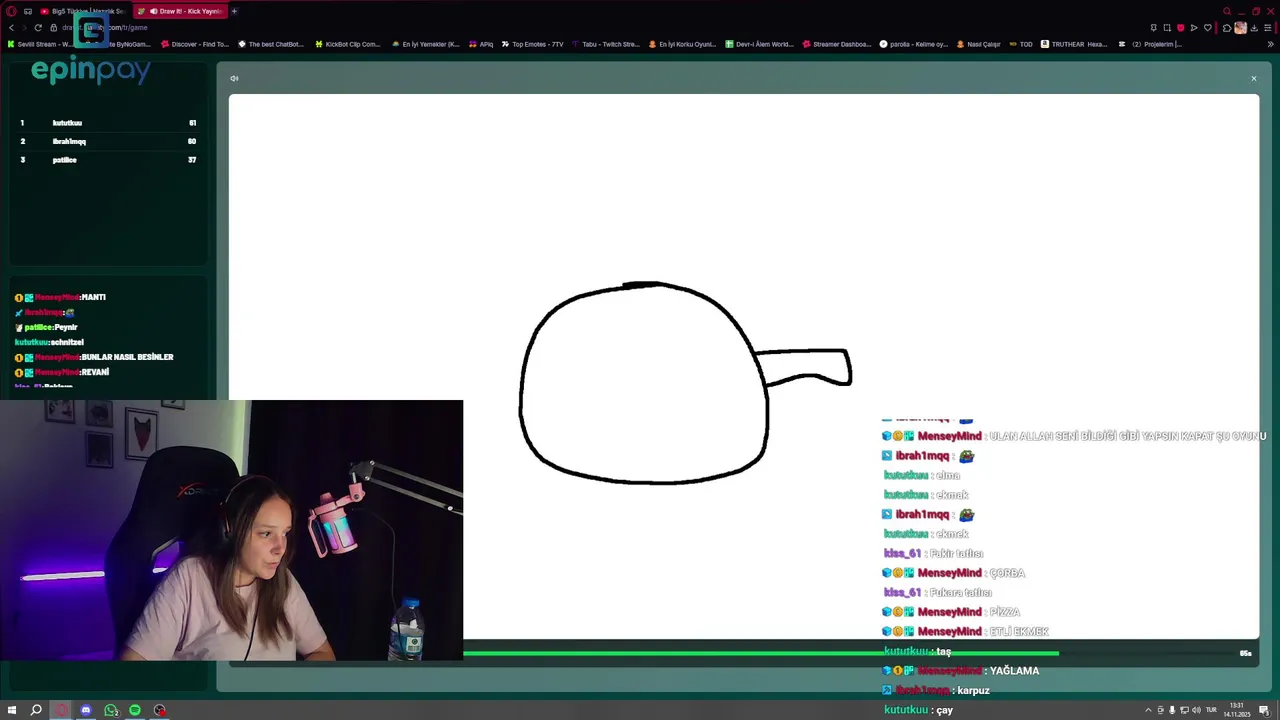The image size is (1280, 720).
Task: Click MenseyMind MANTI chat message
Action: pos(60,297)
